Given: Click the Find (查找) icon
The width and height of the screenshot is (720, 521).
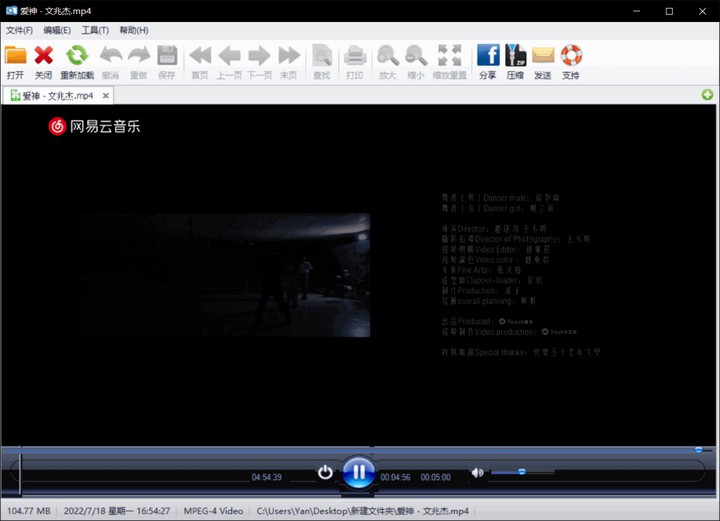Looking at the screenshot, I should pyautogui.click(x=322, y=56).
